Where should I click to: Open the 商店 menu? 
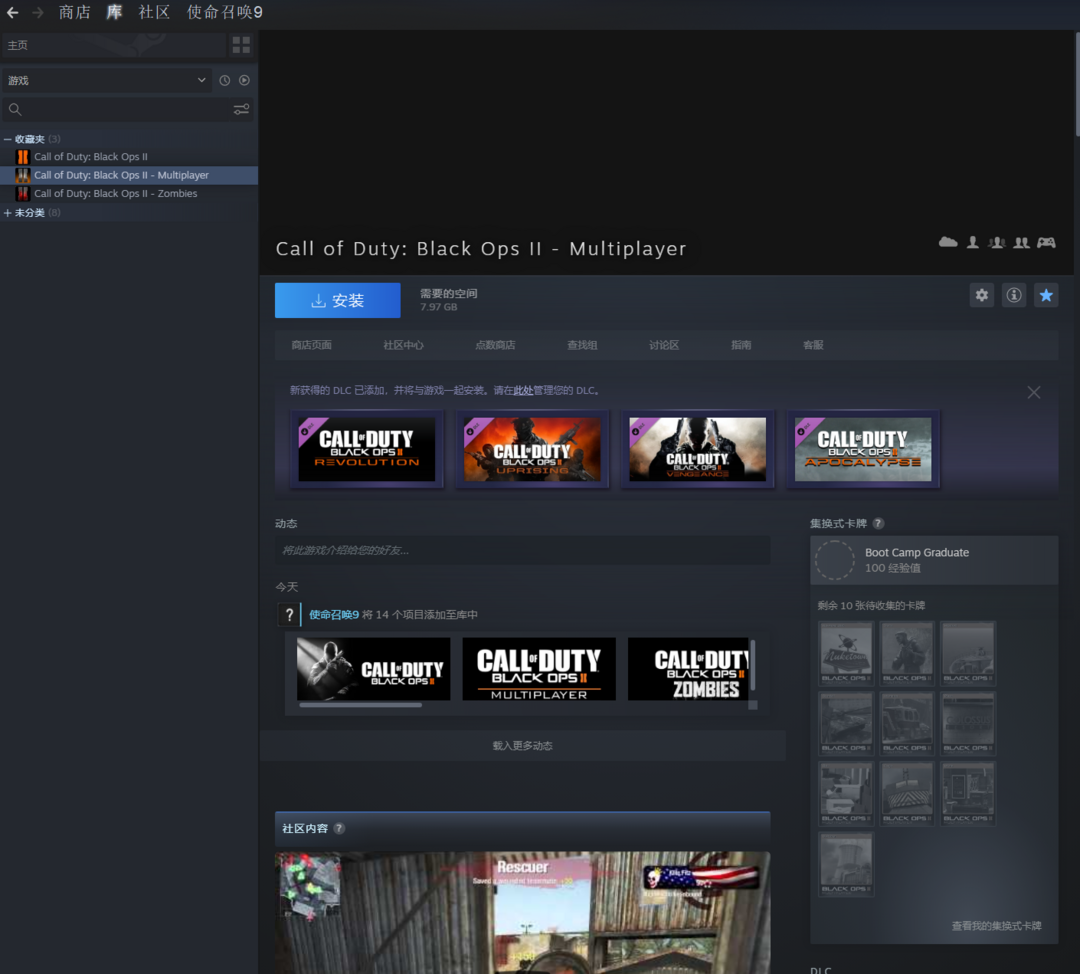[x=74, y=12]
